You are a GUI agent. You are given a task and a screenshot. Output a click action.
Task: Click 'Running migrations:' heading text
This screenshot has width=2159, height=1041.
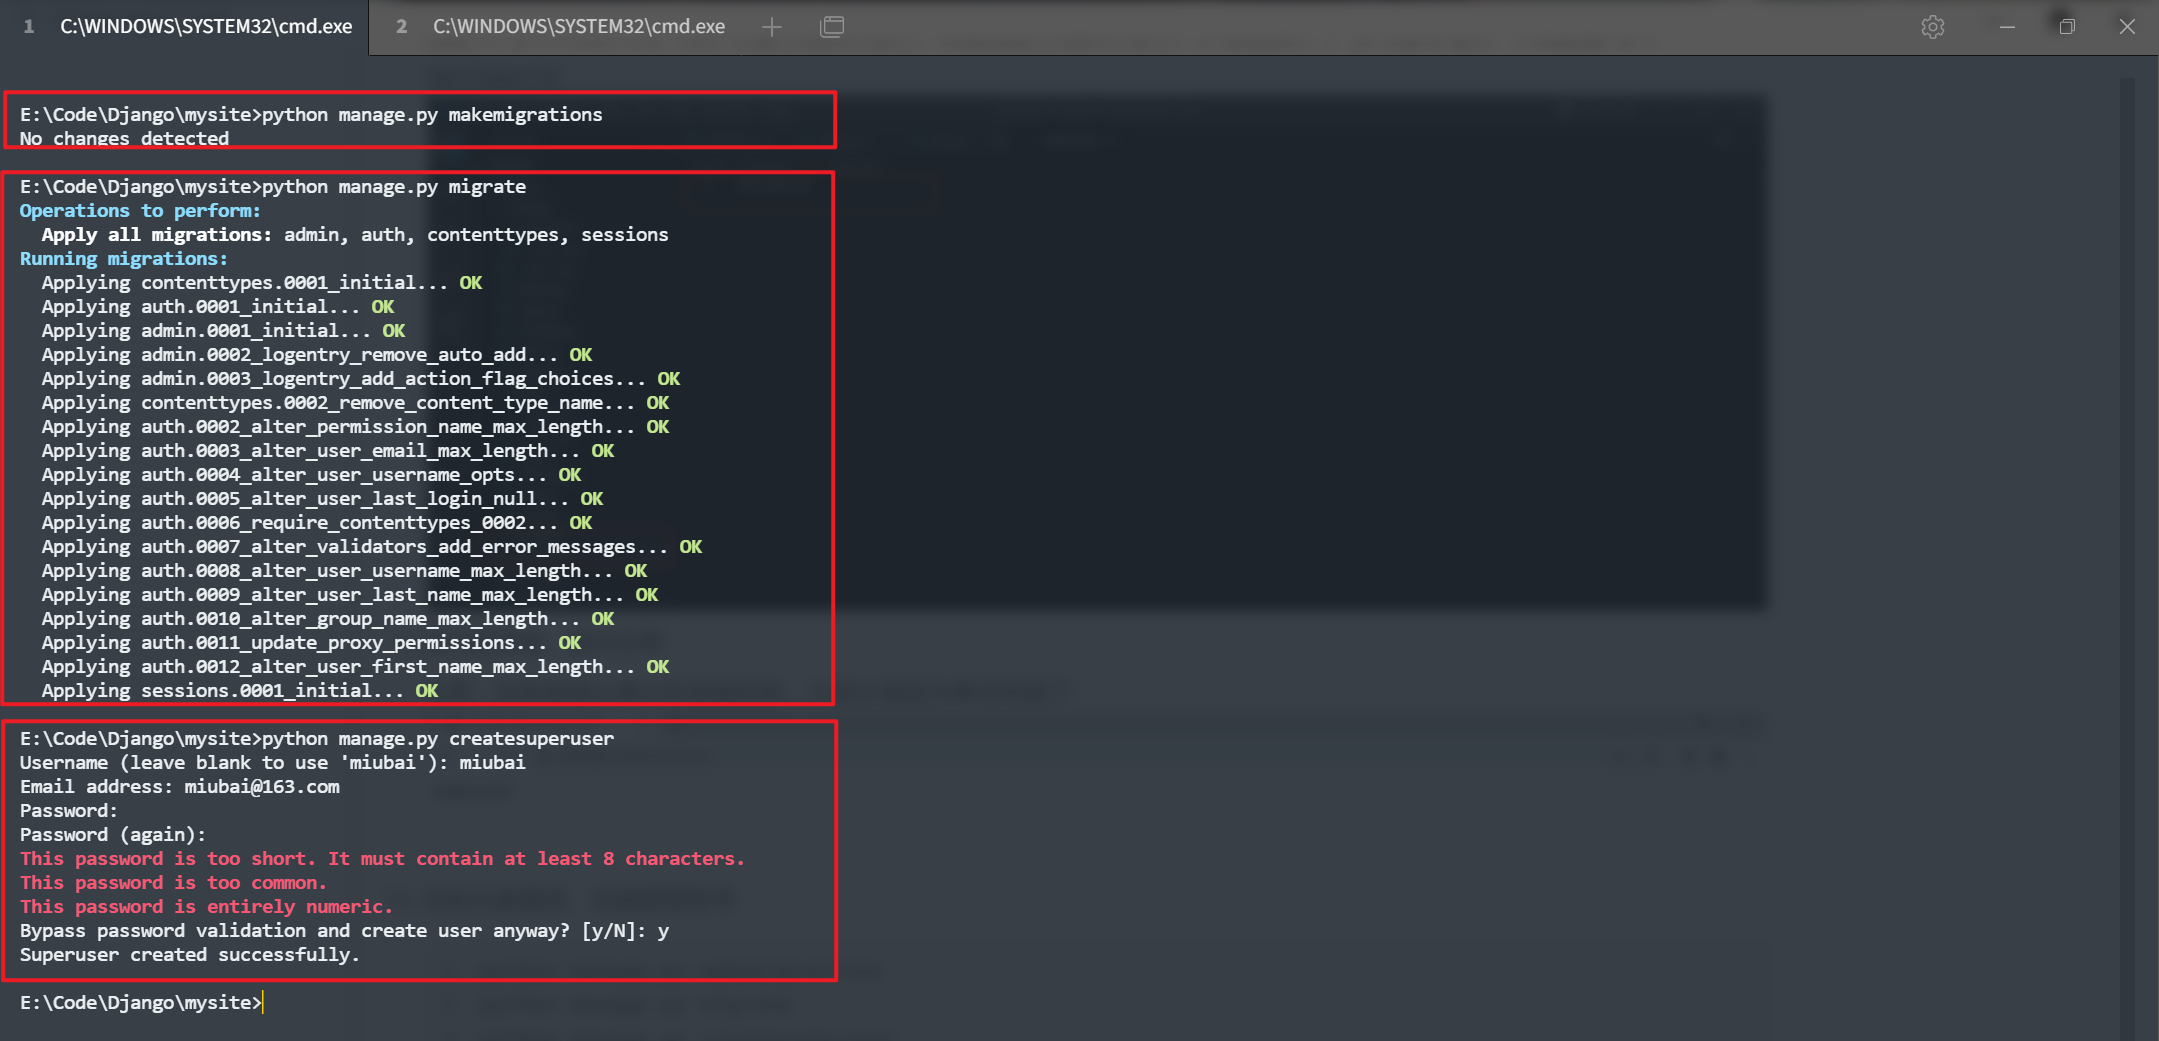click(124, 259)
